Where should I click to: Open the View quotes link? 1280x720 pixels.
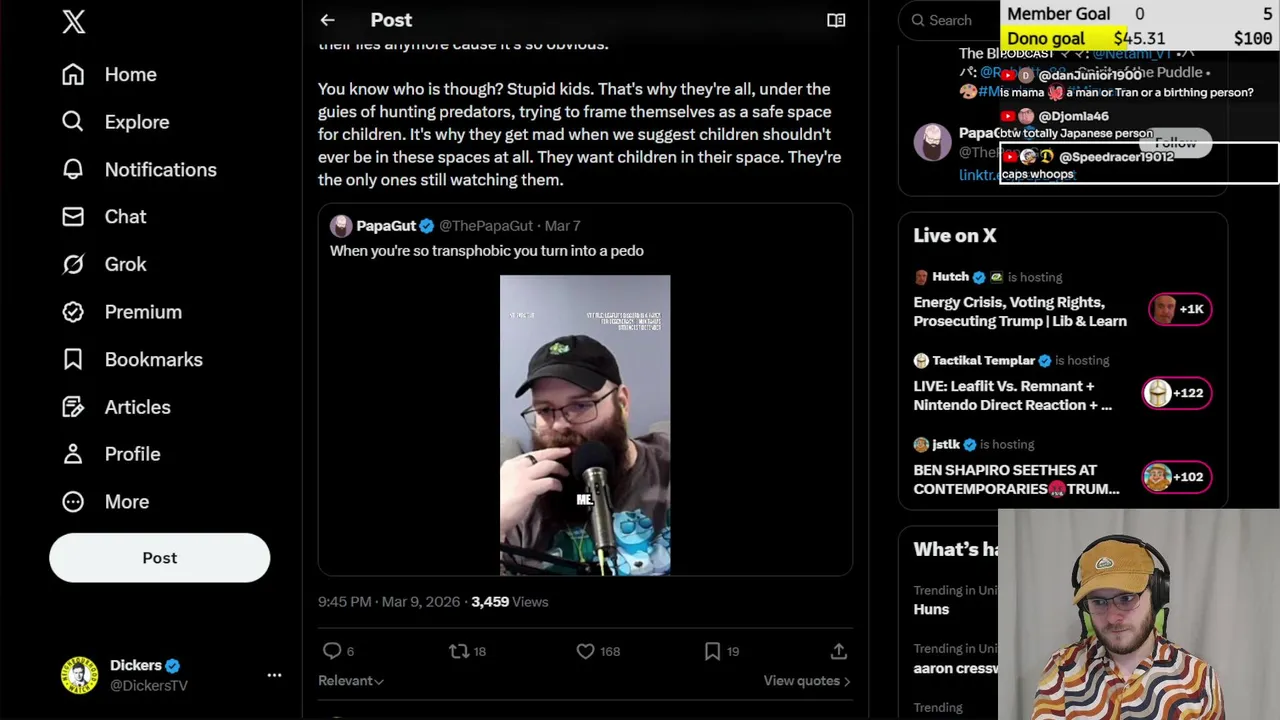pos(806,681)
